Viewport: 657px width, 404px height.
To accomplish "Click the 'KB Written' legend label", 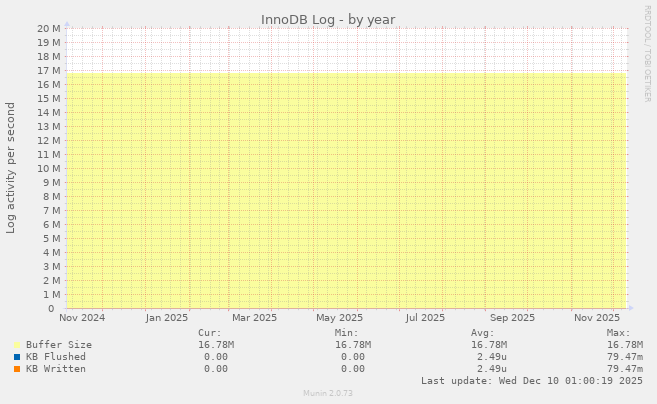I will click(x=56, y=369).
